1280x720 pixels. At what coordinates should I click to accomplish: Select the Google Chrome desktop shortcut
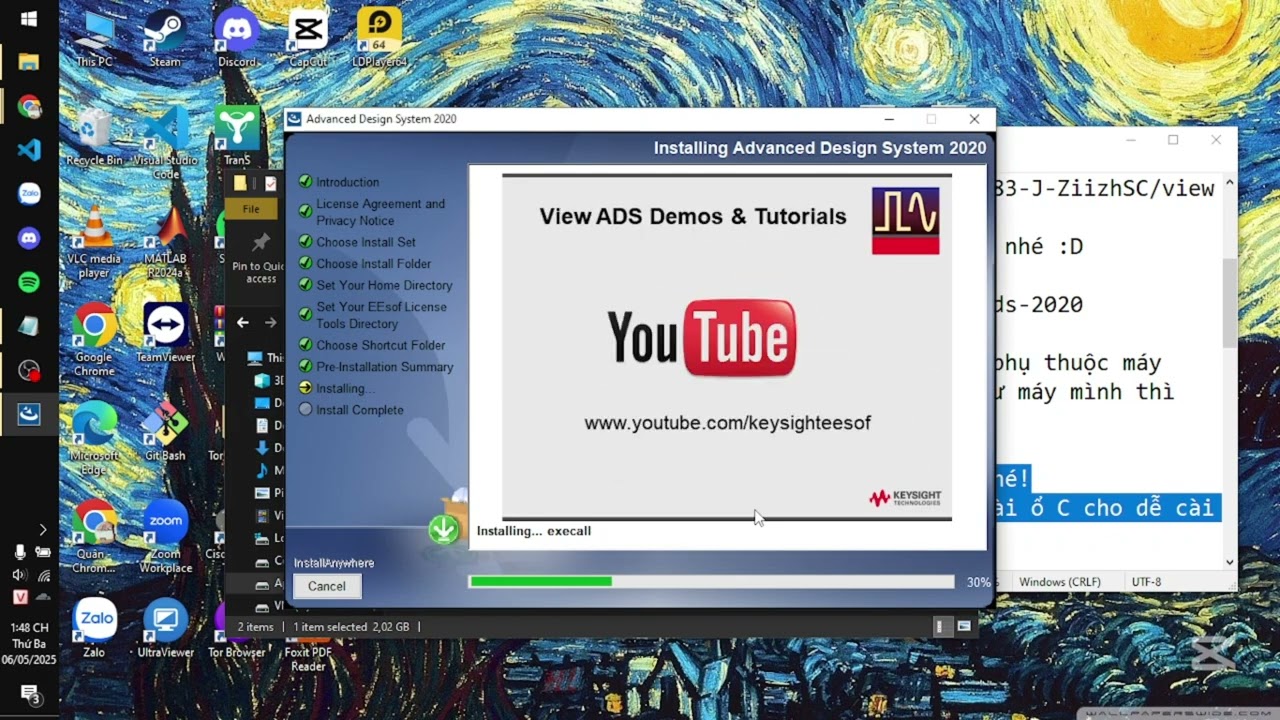[x=94, y=340]
